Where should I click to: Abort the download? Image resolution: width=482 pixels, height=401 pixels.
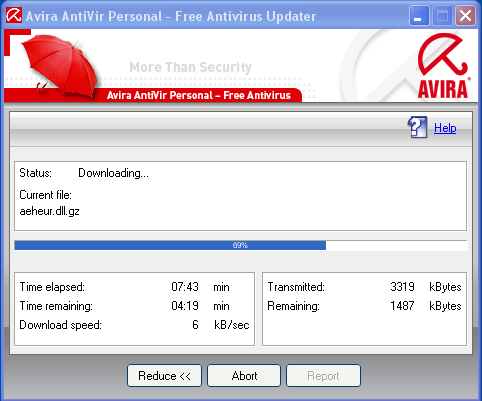[x=244, y=376]
